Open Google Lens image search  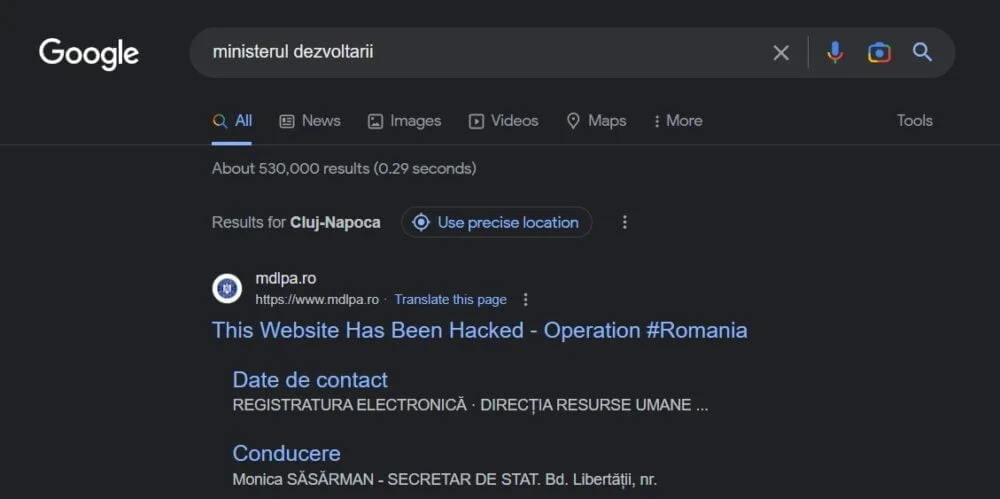(879, 53)
